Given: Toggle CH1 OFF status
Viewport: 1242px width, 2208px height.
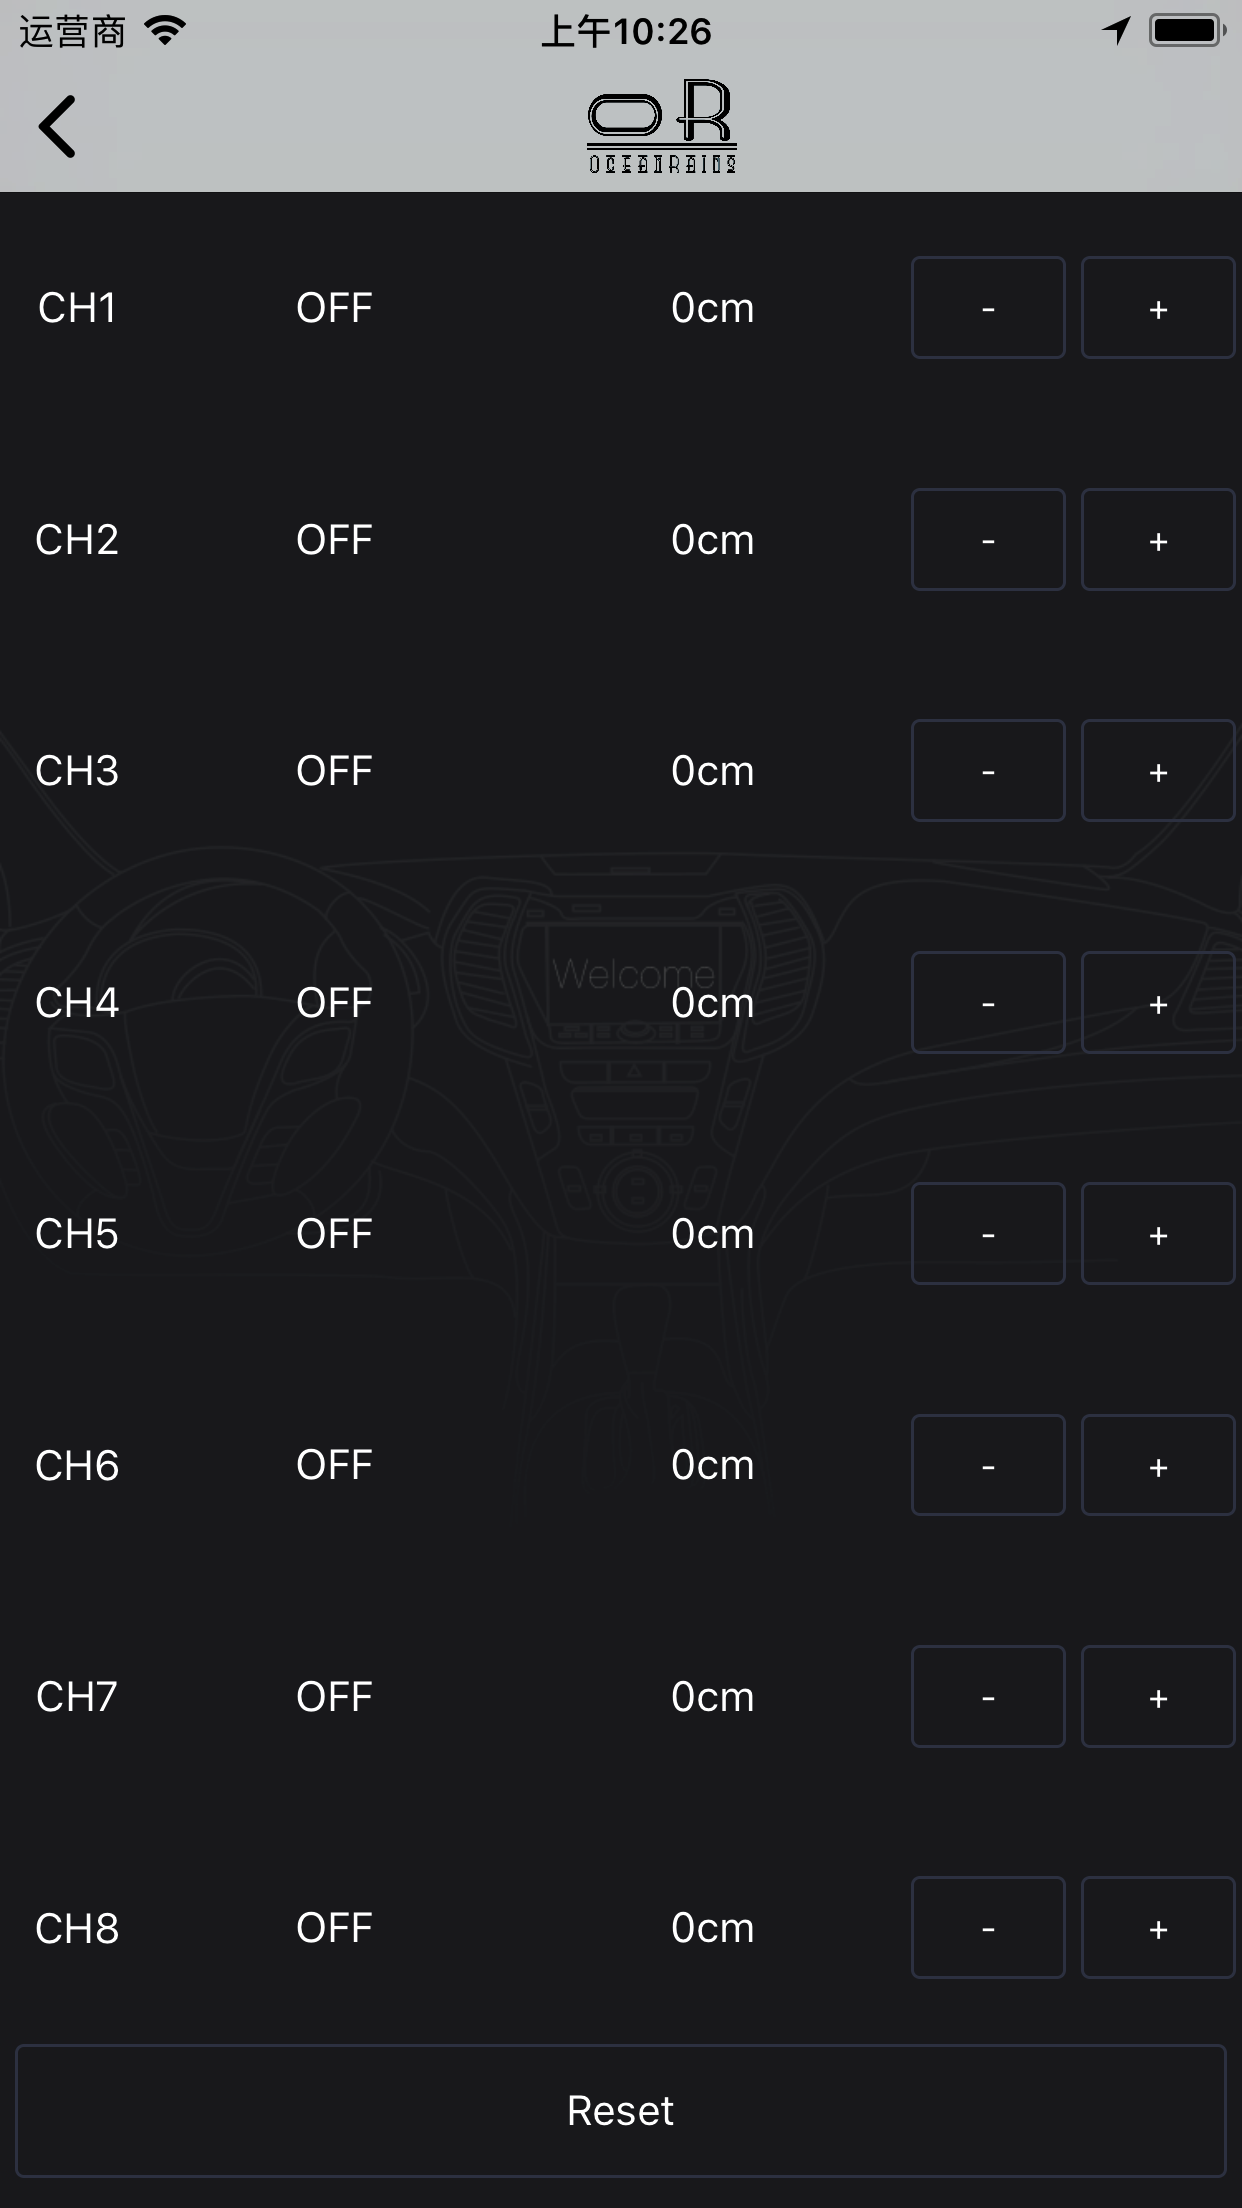Looking at the screenshot, I should pyautogui.click(x=334, y=308).
